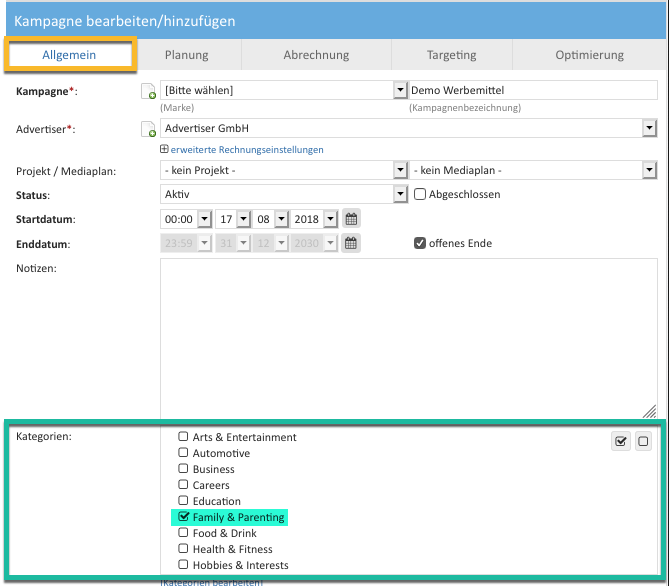Uncheck the Family & Parenting category

tap(183, 517)
